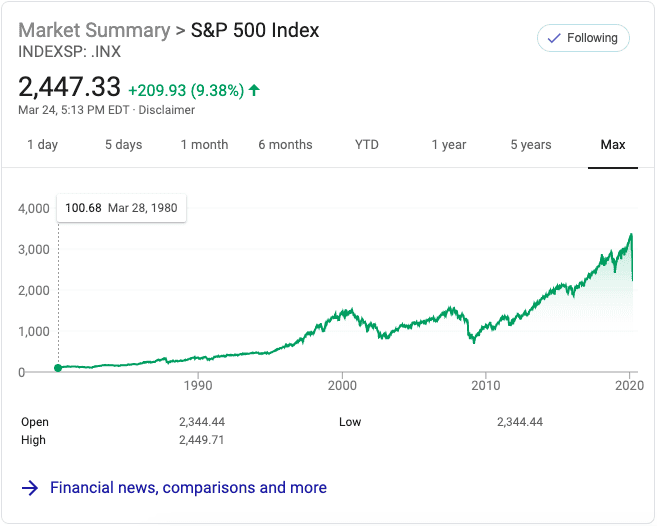
Task: Show the 6 months chart
Action: 285,145
